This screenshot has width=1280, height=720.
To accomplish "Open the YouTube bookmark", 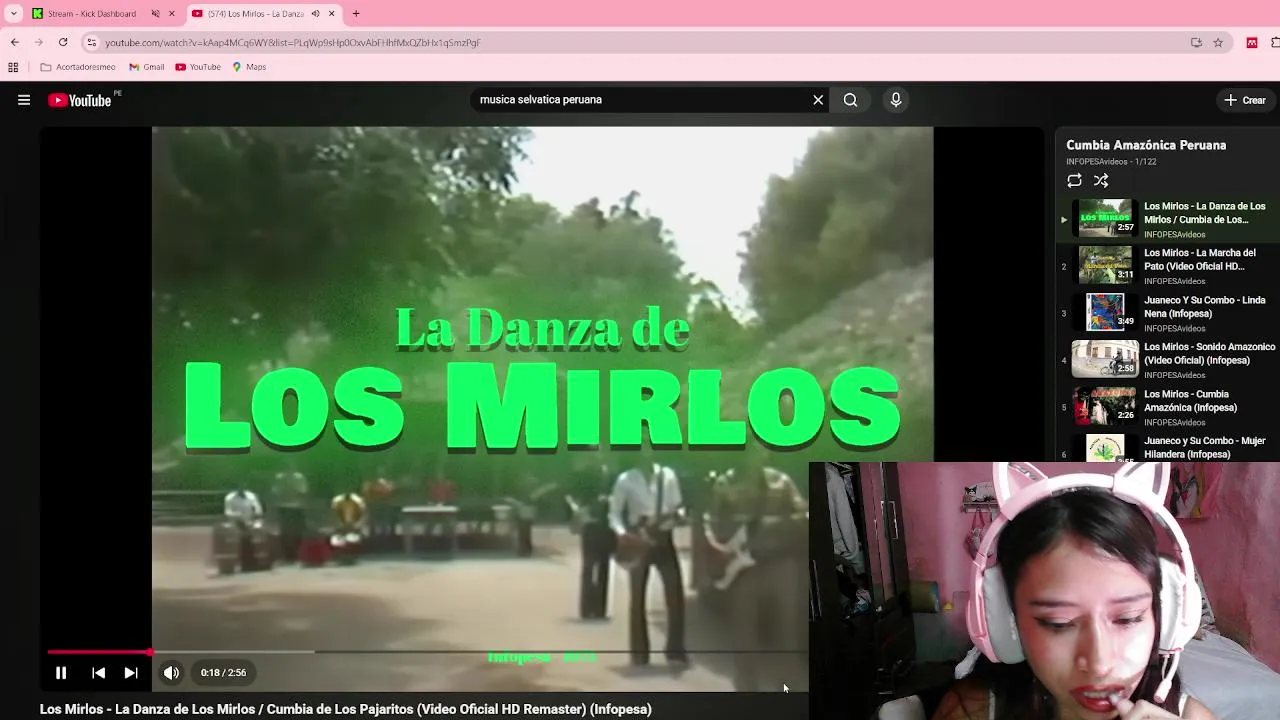I will click(198, 67).
